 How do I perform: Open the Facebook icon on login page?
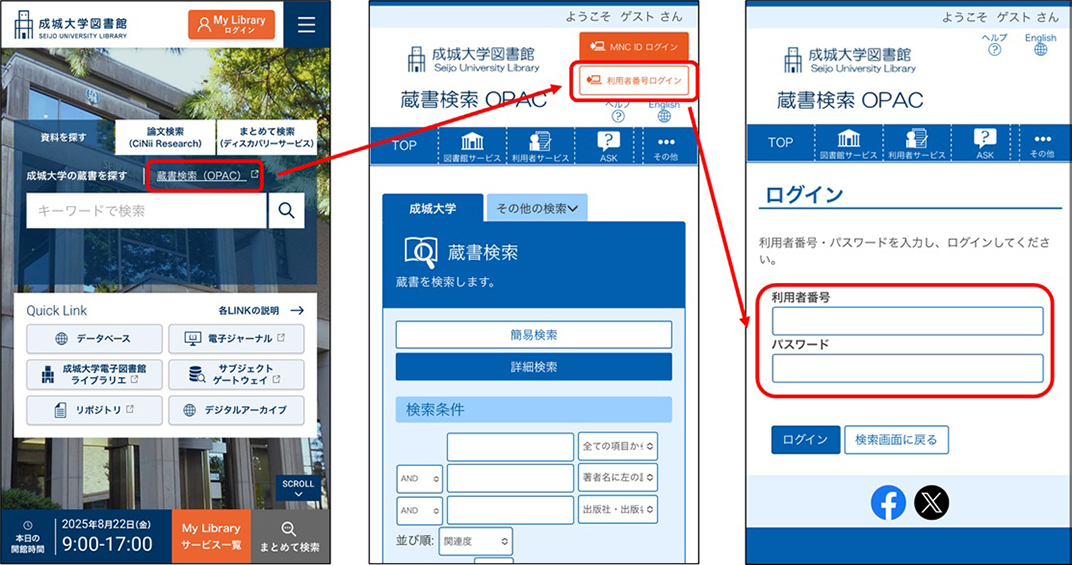(x=888, y=503)
